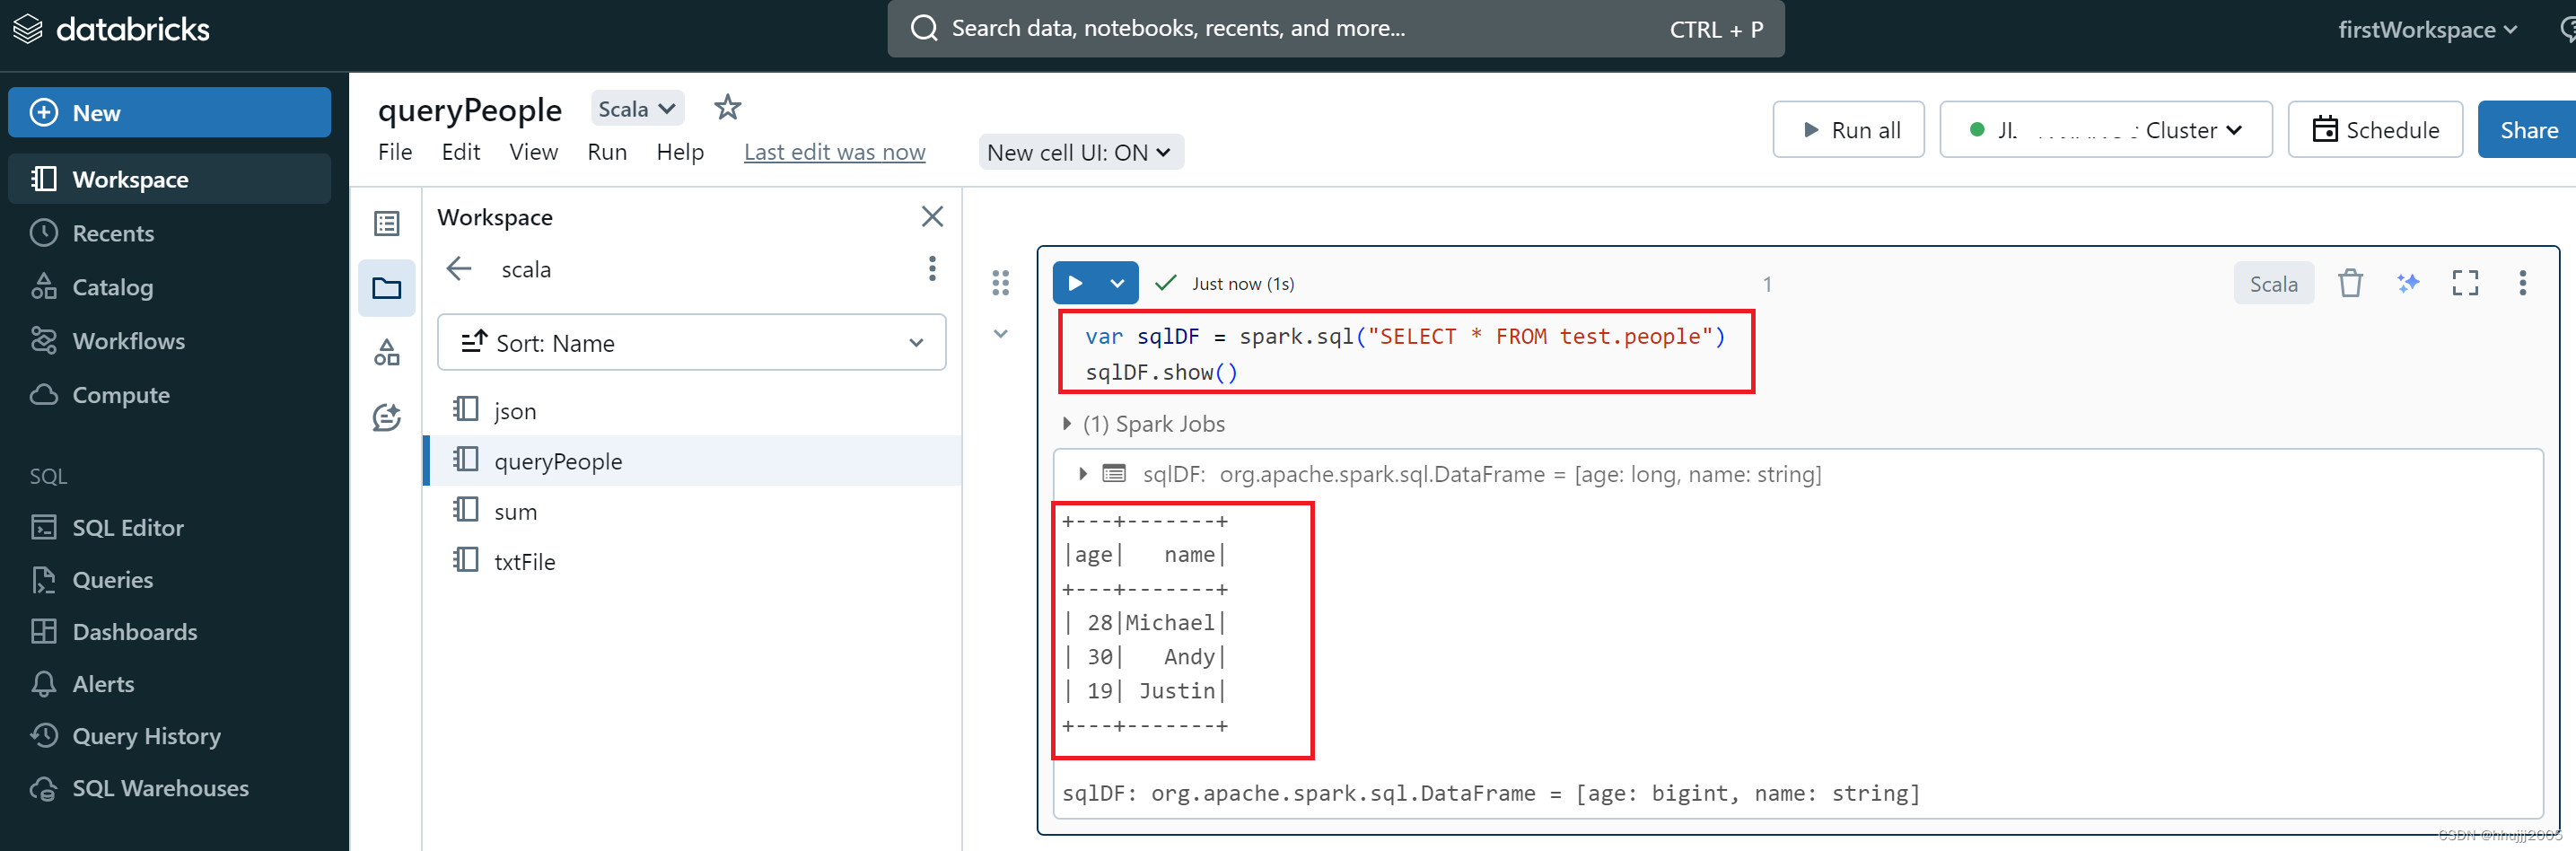The width and height of the screenshot is (2576, 851).
Task: Favorite the notebook with star icon
Action: tap(727, 107)
